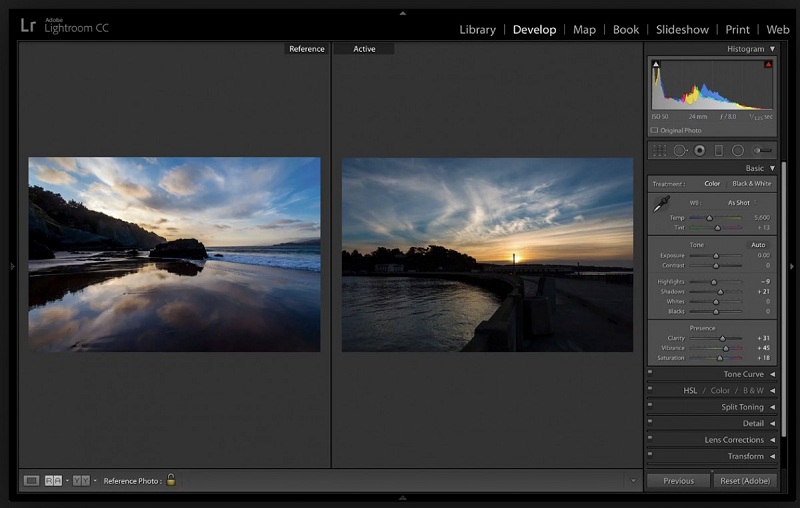This screenshot has width=800, height=508.
Task: Toggle the Tone Curve panel switch
Action: [x=650, y=372]
